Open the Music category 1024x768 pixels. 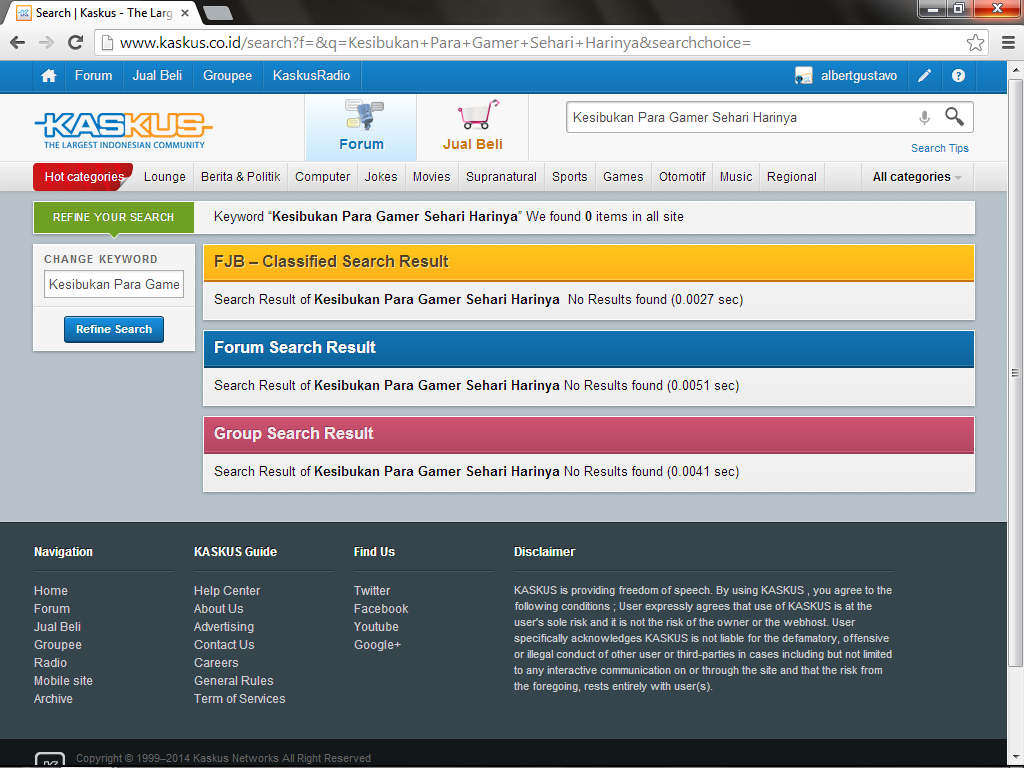click(736, 177)
